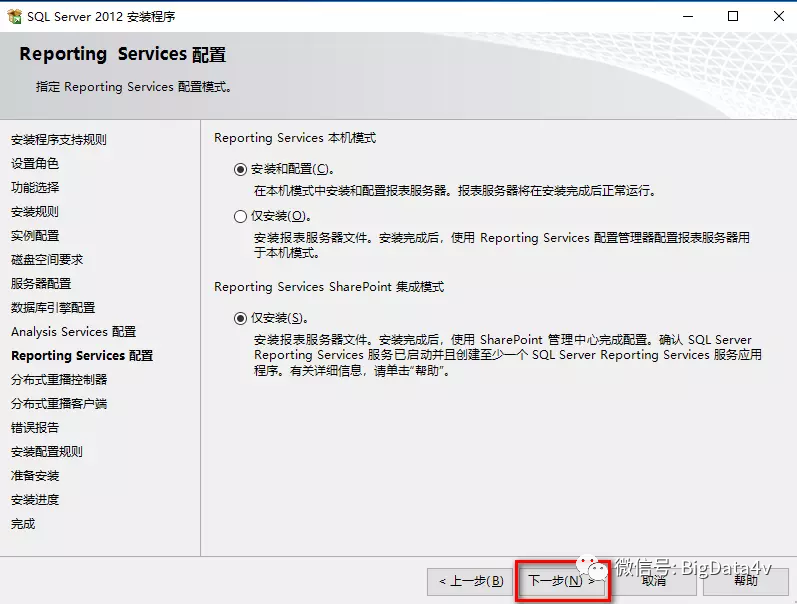Click the SQL Server setup title bar icon

pyautogui.click(x=14, y=16)
